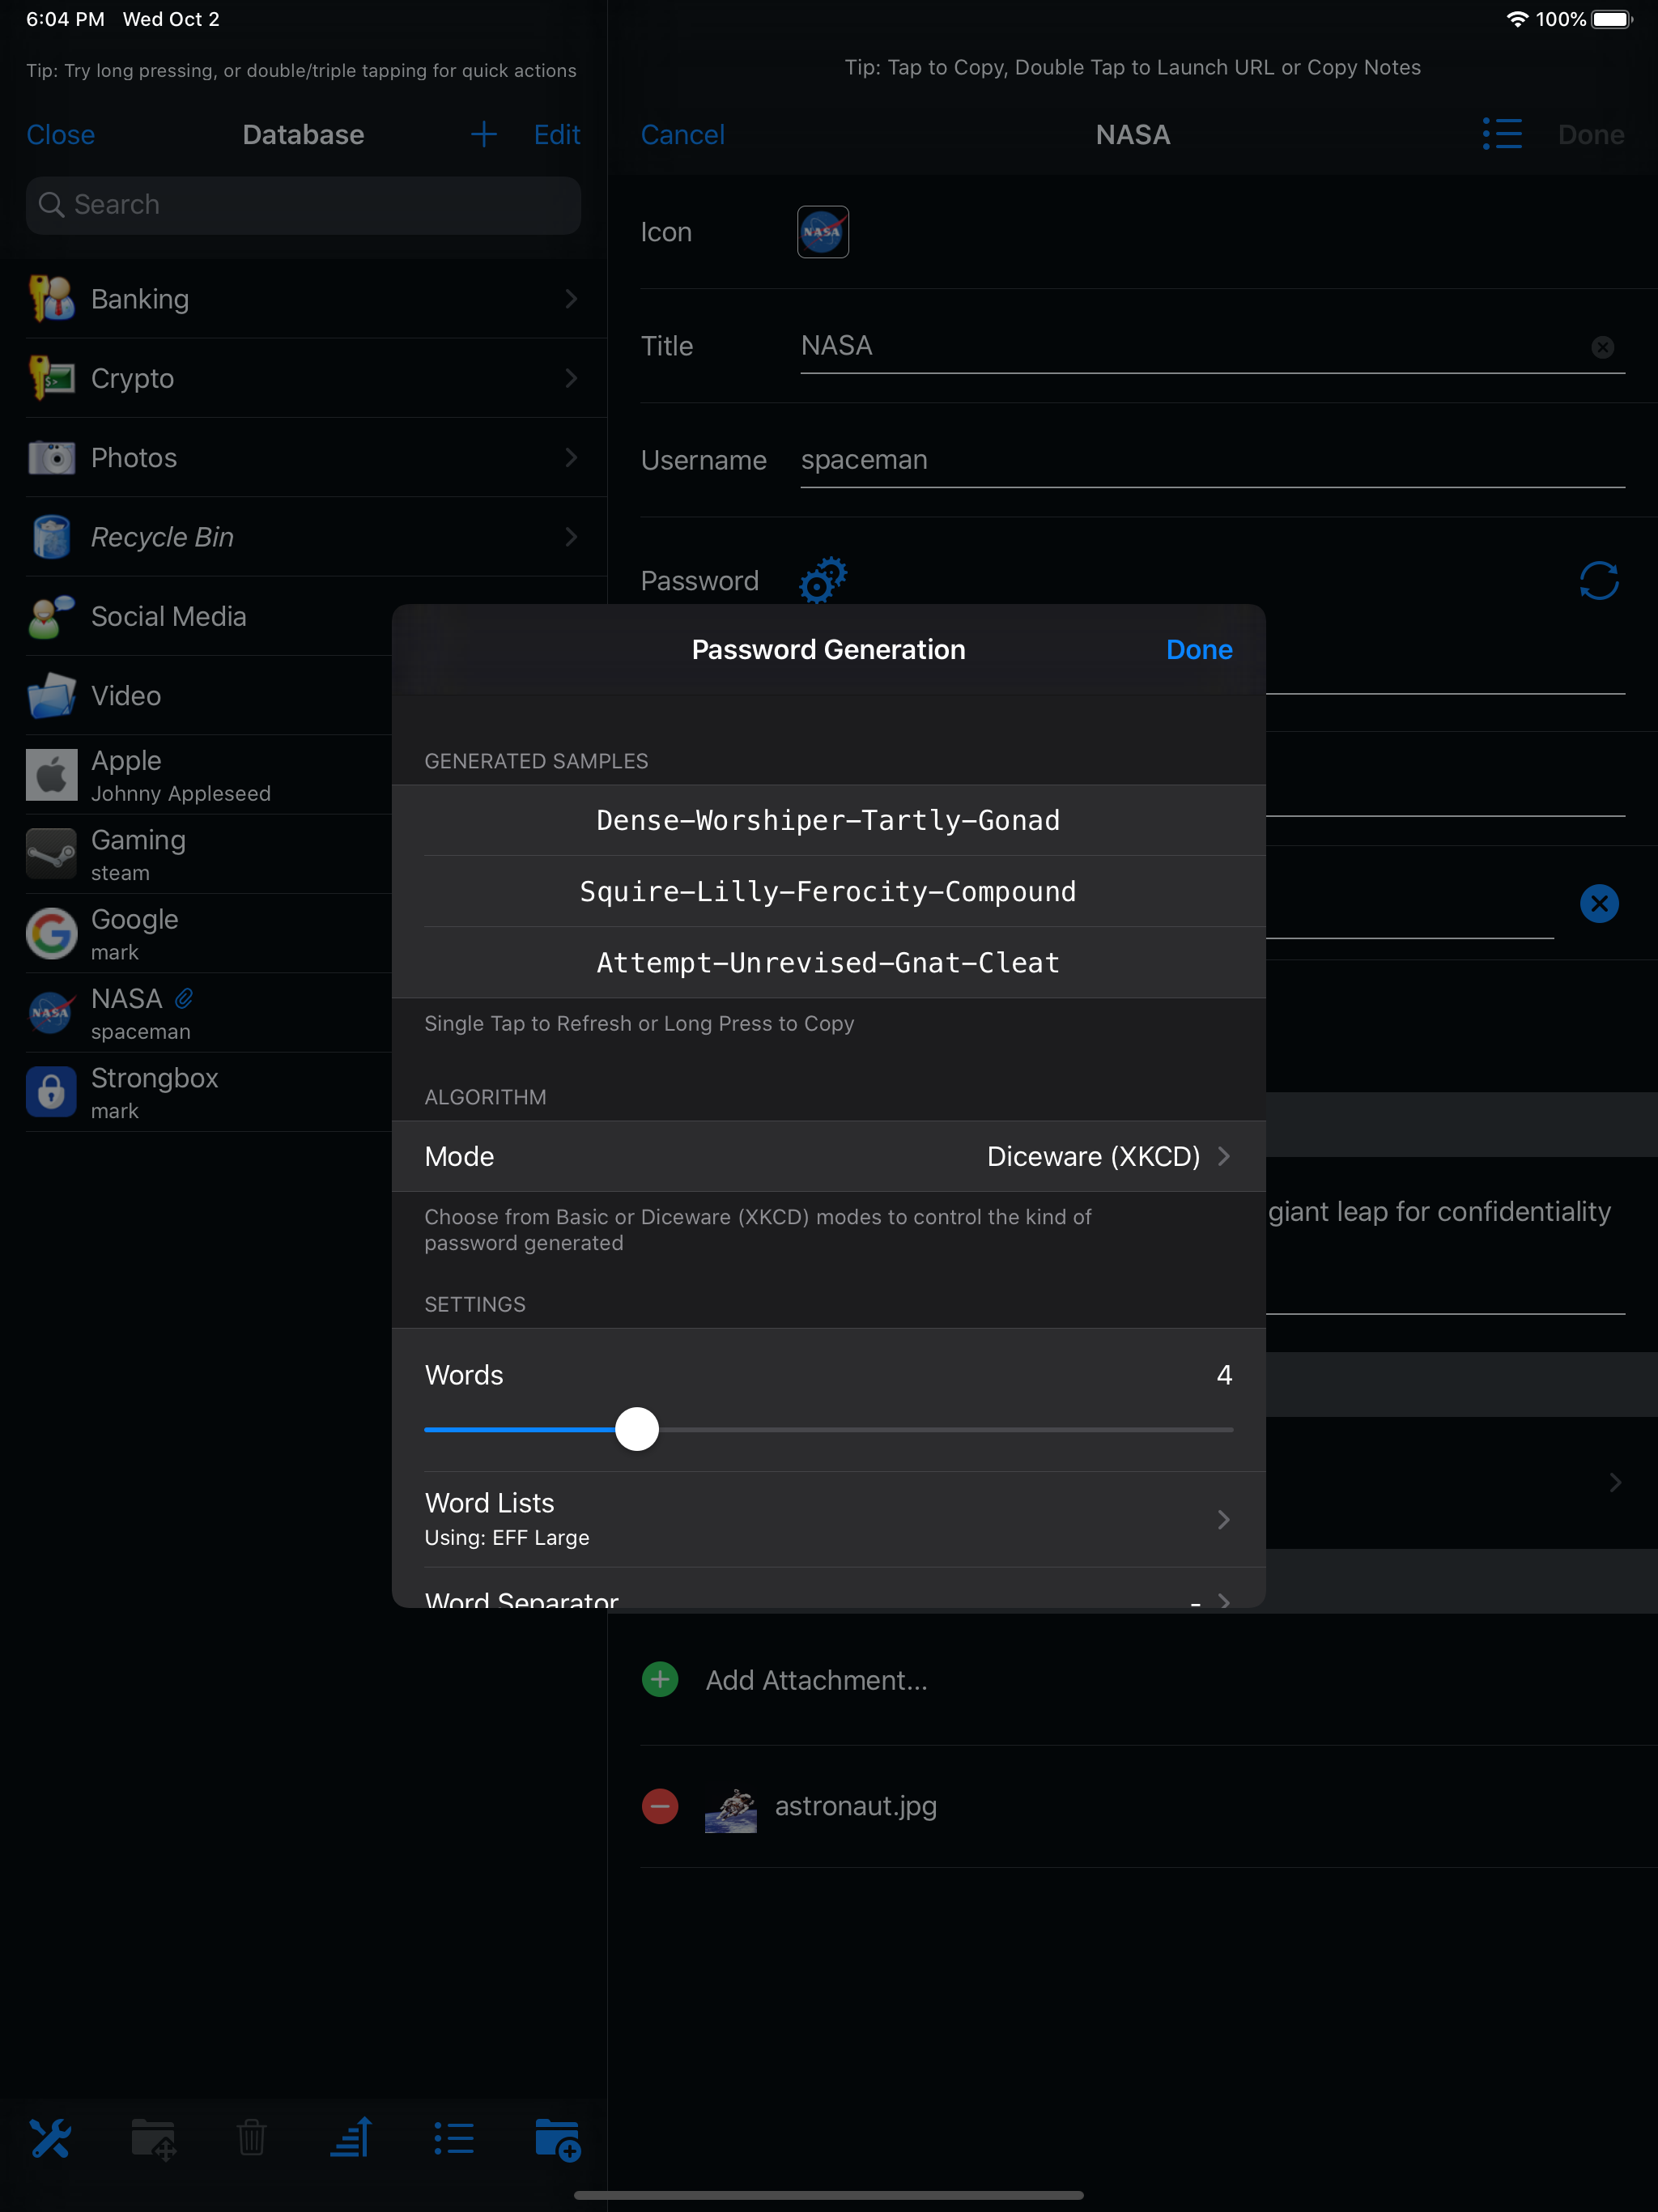Screen dimensions: 1658x2212
Task: Refresh the sample Squire-Lilly-Ferocity-Compound
Action: [828, 891]
